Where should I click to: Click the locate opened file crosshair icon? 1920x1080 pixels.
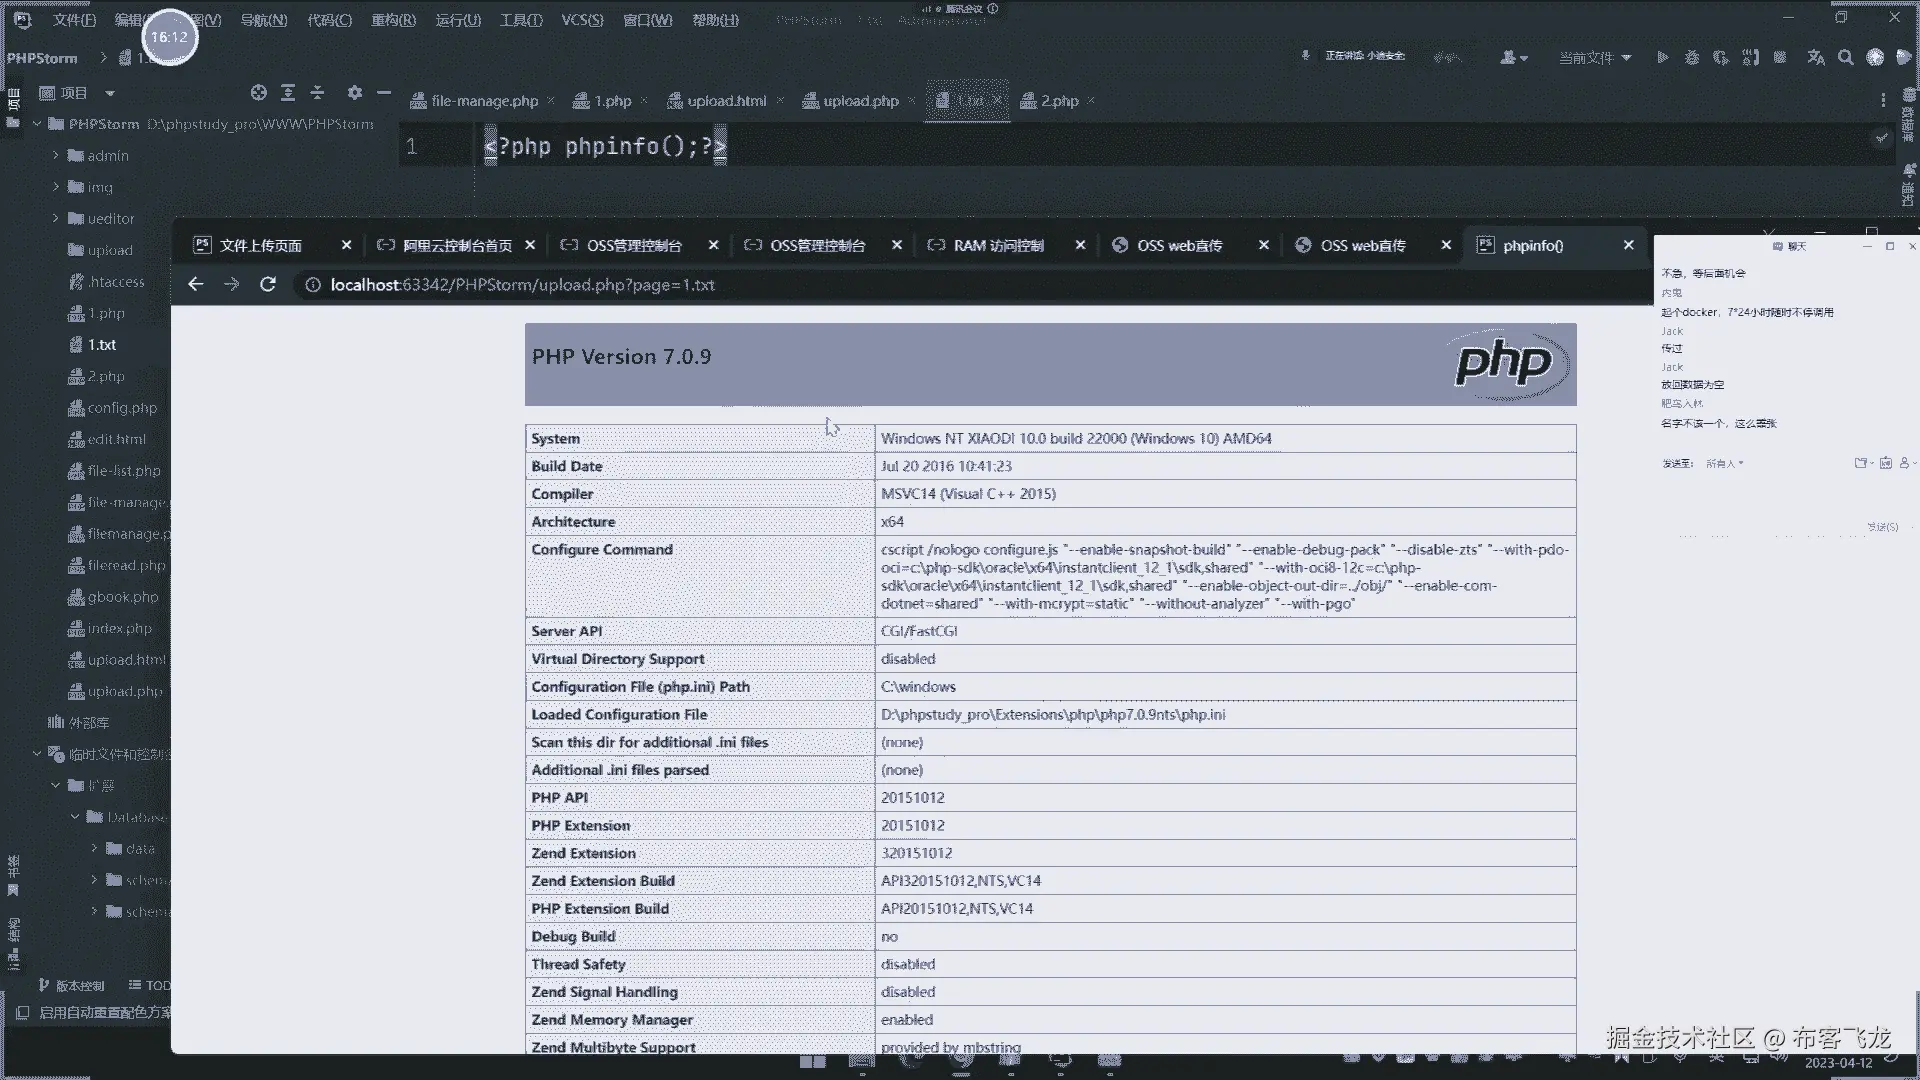pos(258,93)
